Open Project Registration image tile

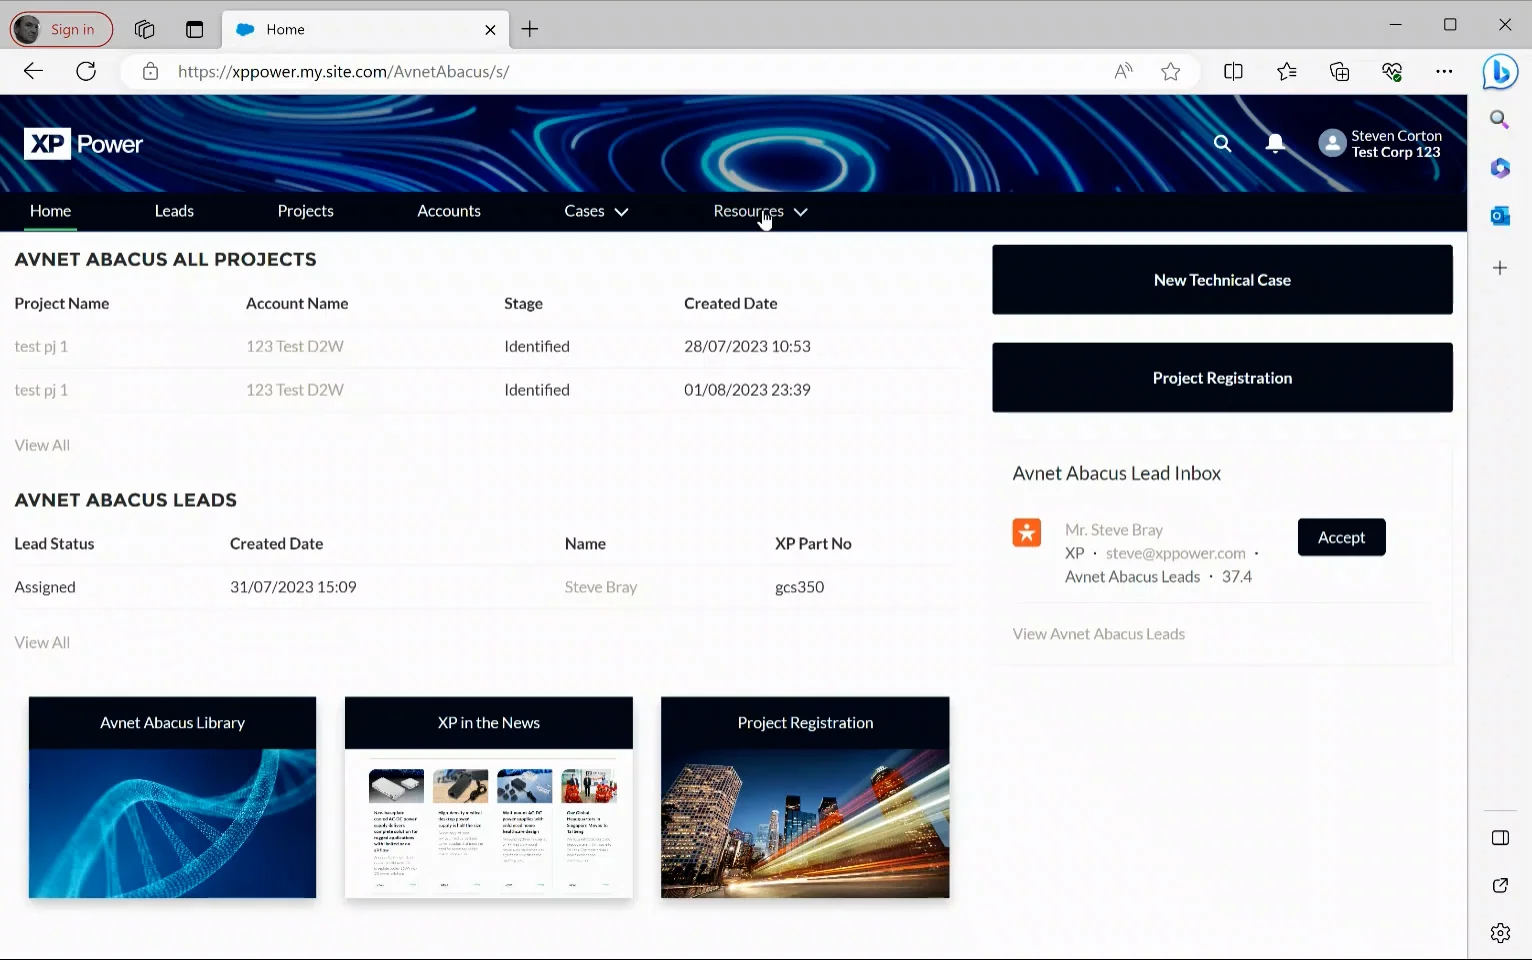click(805, 797)
